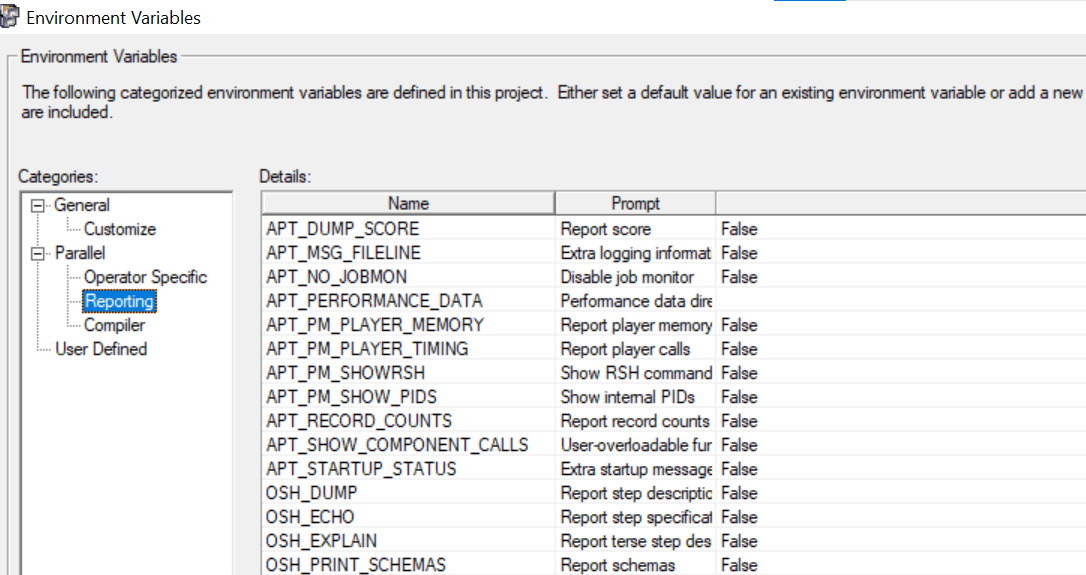This screenshot has height=575, width=1086.
Task: Edit the empty value for APT_PERFORMANCE_DATA
Action: click(900, 301)
